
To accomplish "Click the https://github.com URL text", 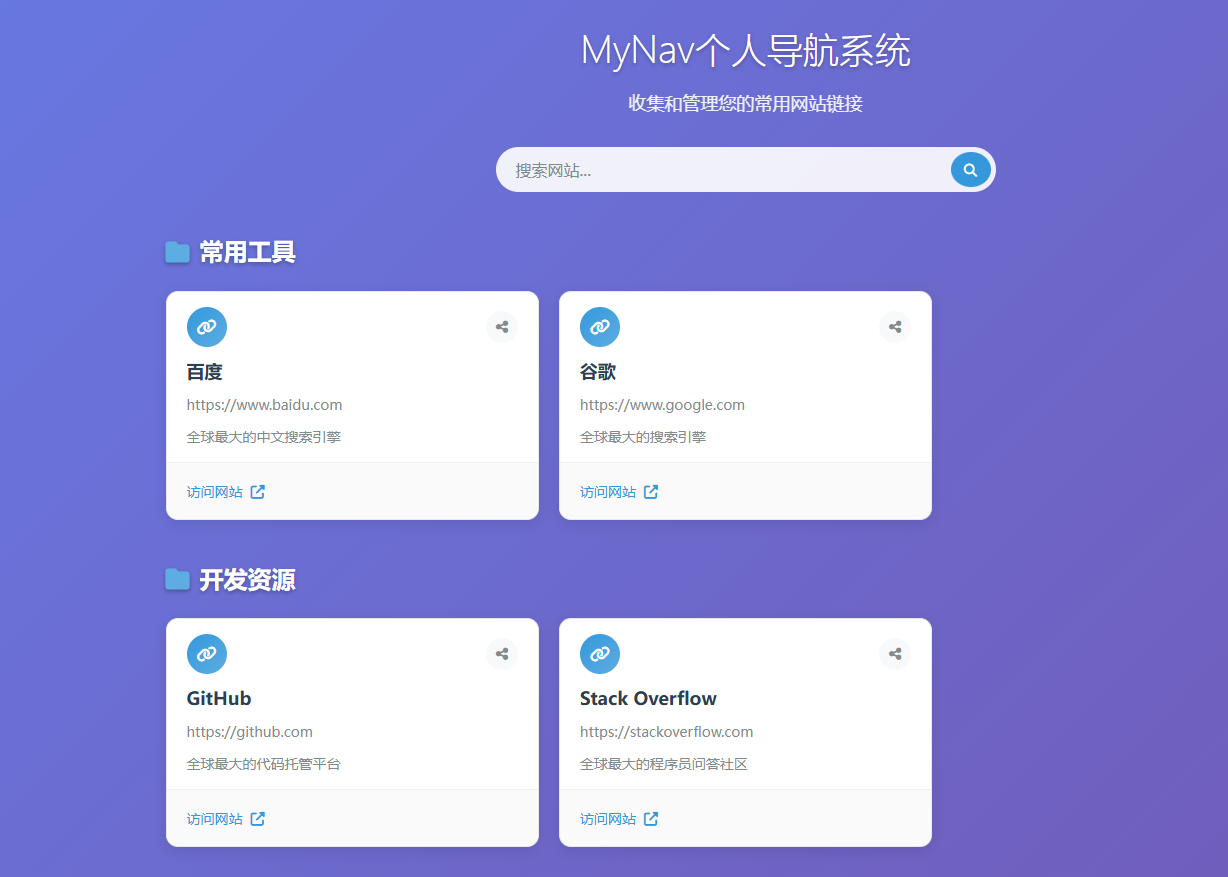I will (250, 732).
